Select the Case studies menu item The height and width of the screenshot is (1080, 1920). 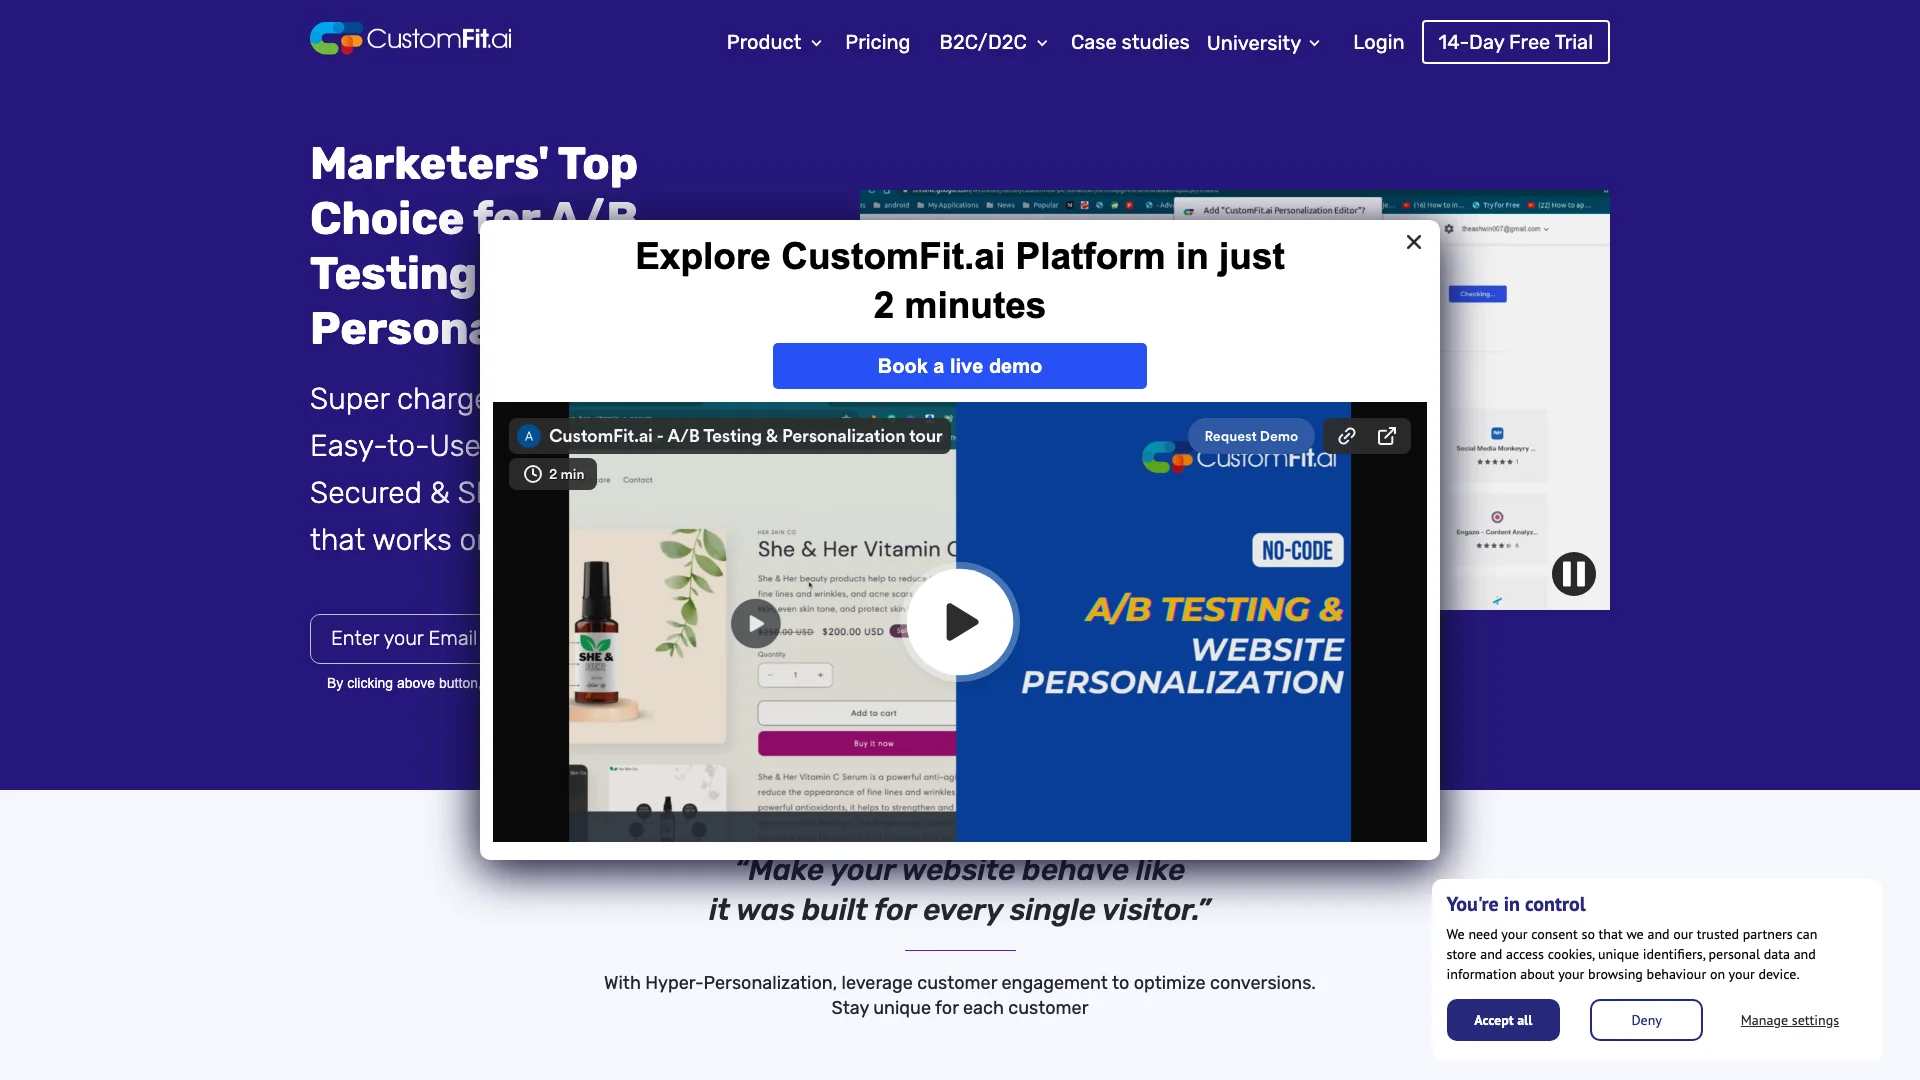(x=1129, y=42)
